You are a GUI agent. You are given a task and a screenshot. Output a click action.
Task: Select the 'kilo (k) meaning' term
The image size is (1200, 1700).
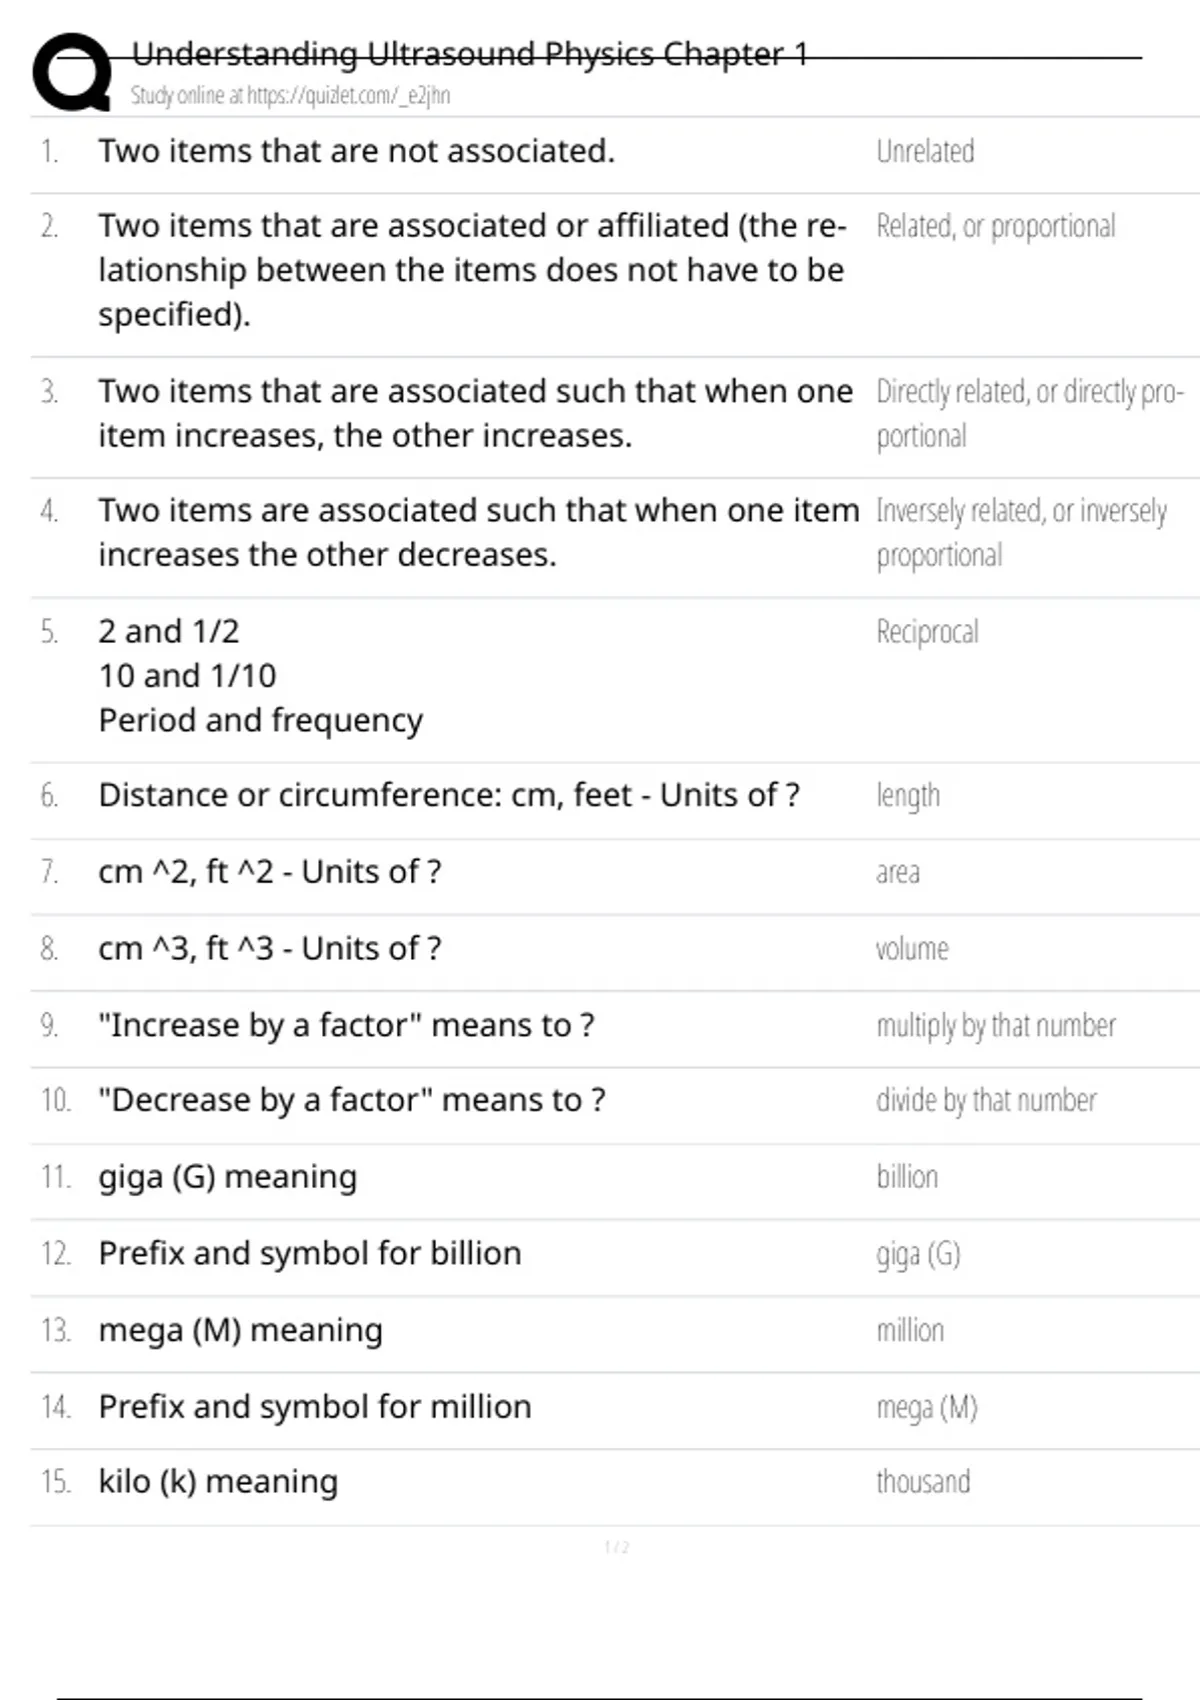point(218,1482)
